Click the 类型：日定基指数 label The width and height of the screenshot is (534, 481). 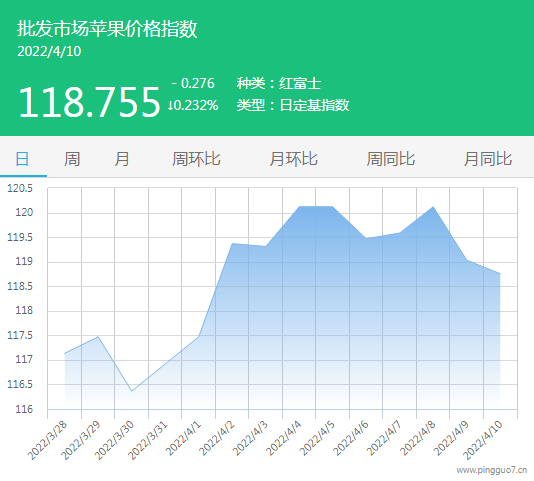(x=293, y=105)
